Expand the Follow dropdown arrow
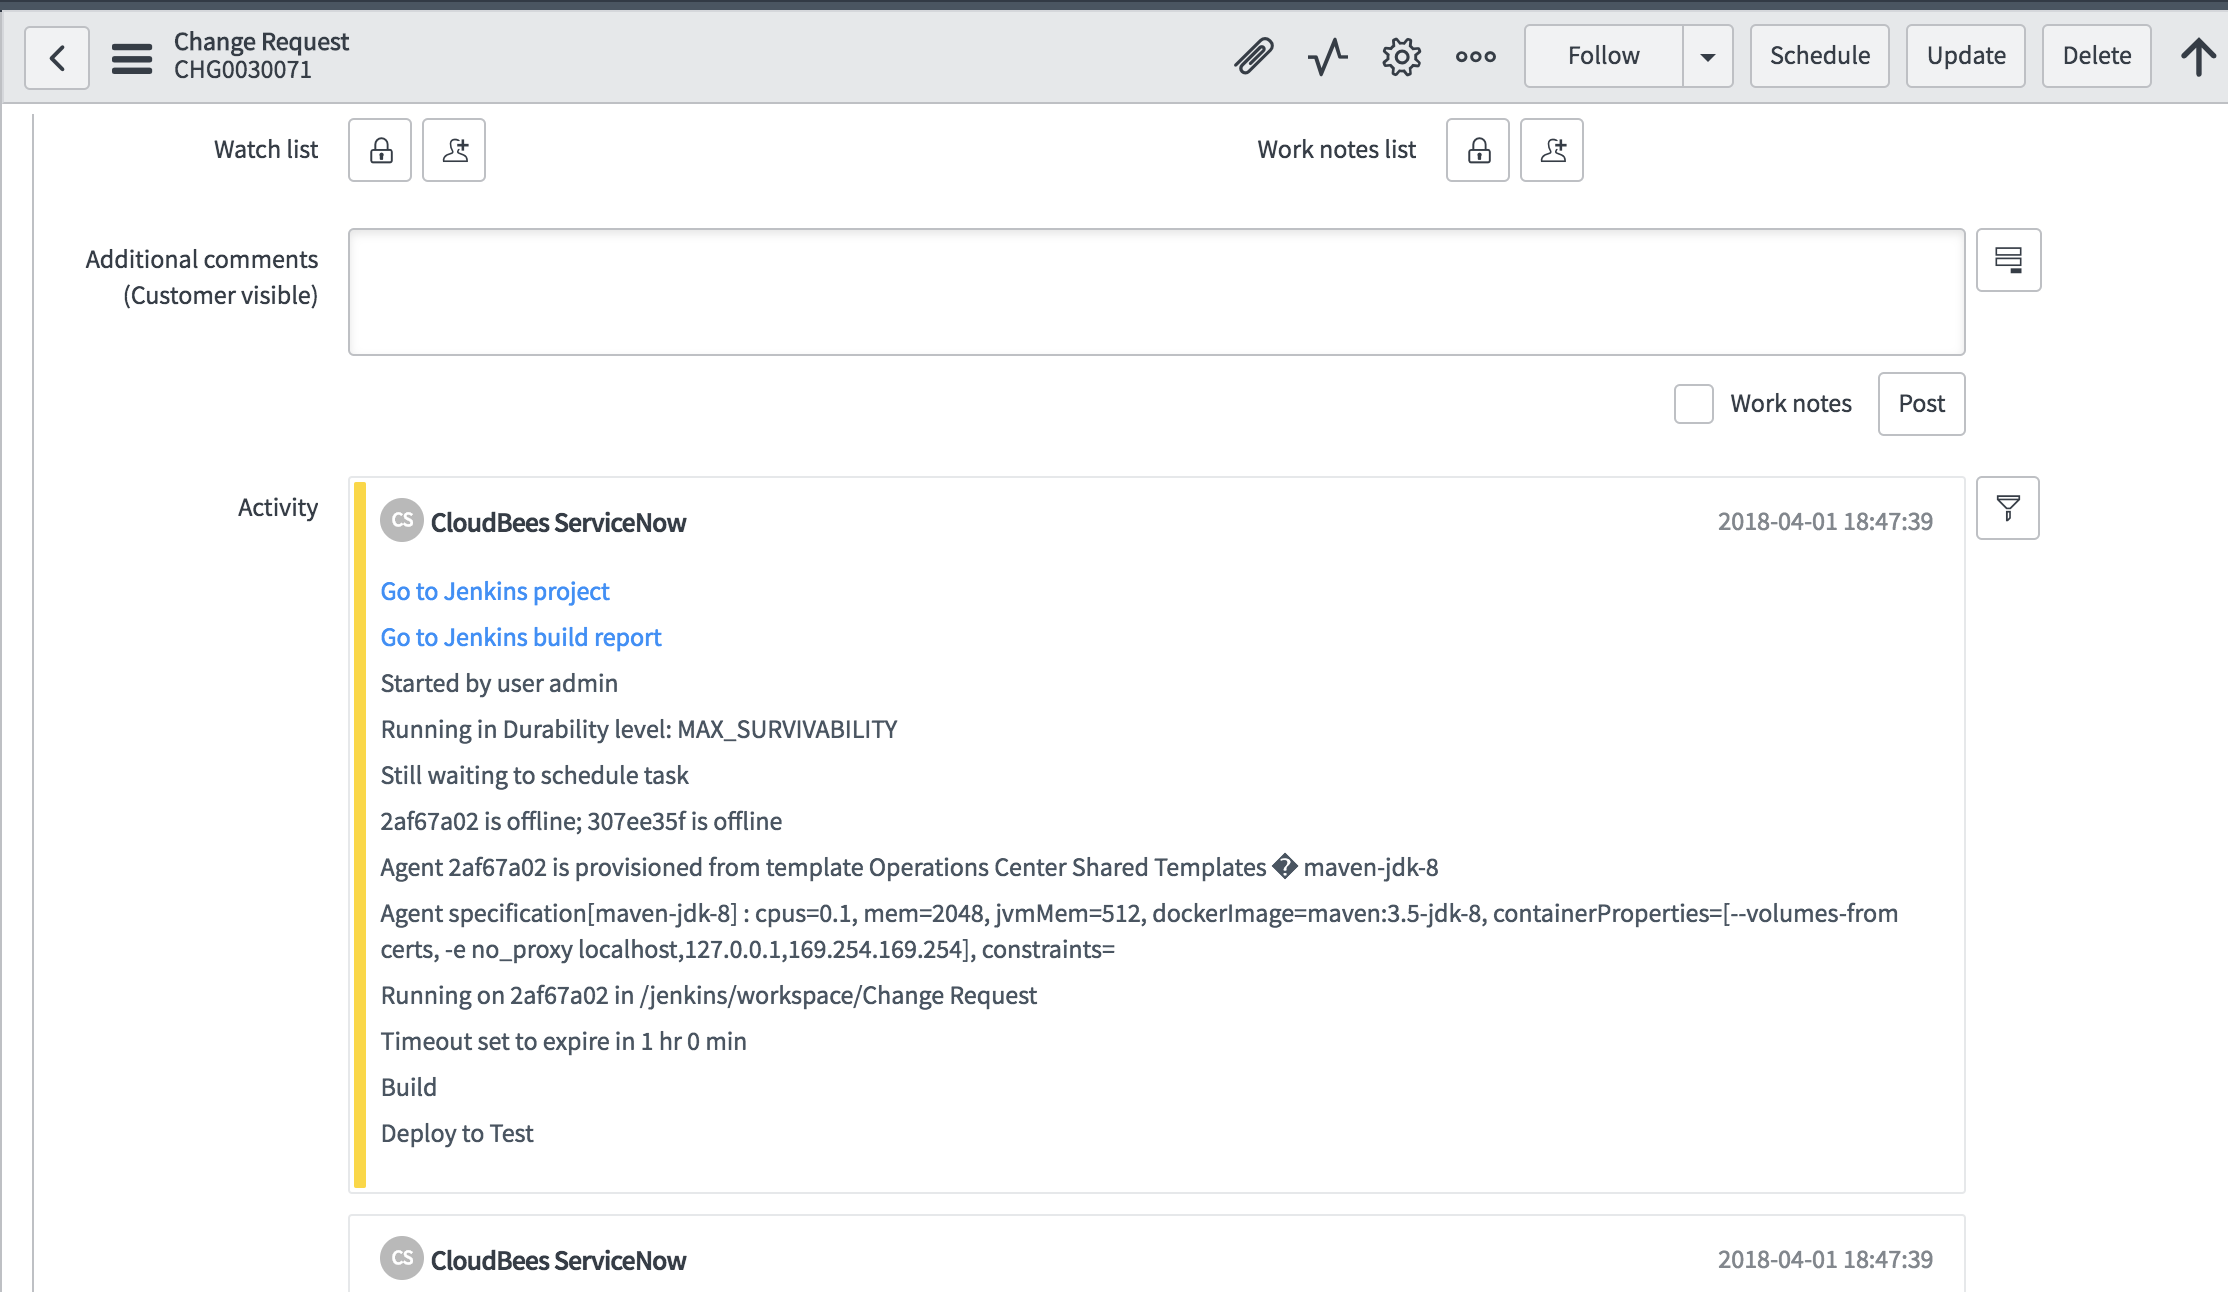Viewport: 2228px width, 1292px height. point(1708,56)
